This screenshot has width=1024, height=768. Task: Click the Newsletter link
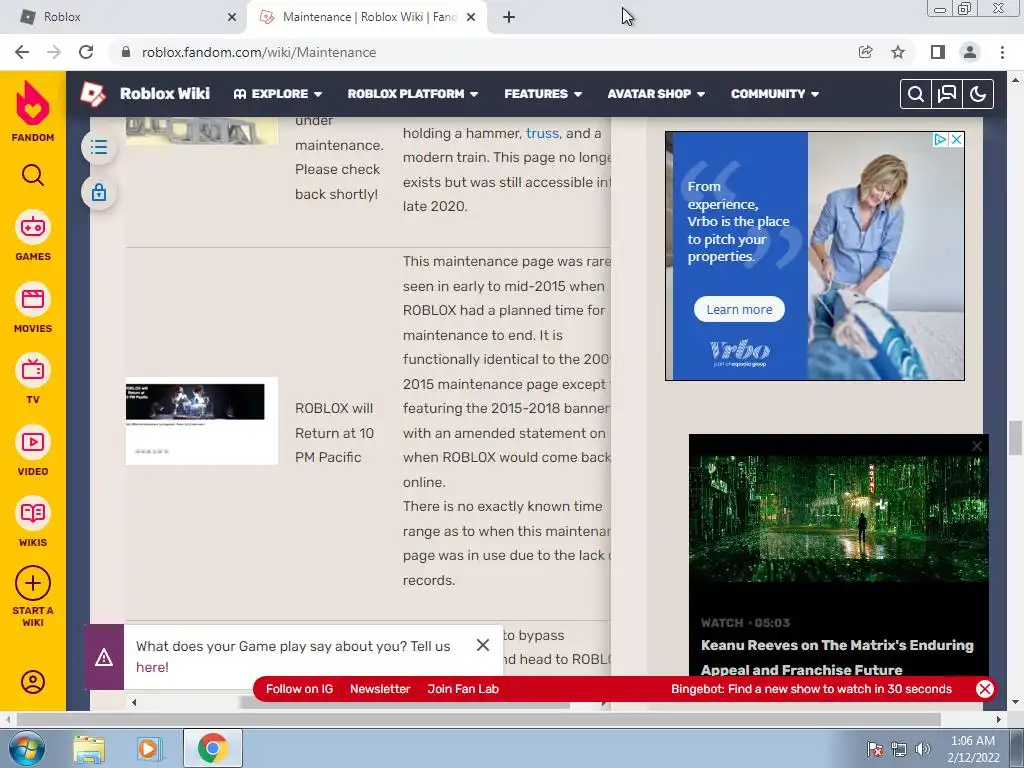pos(380,689)
